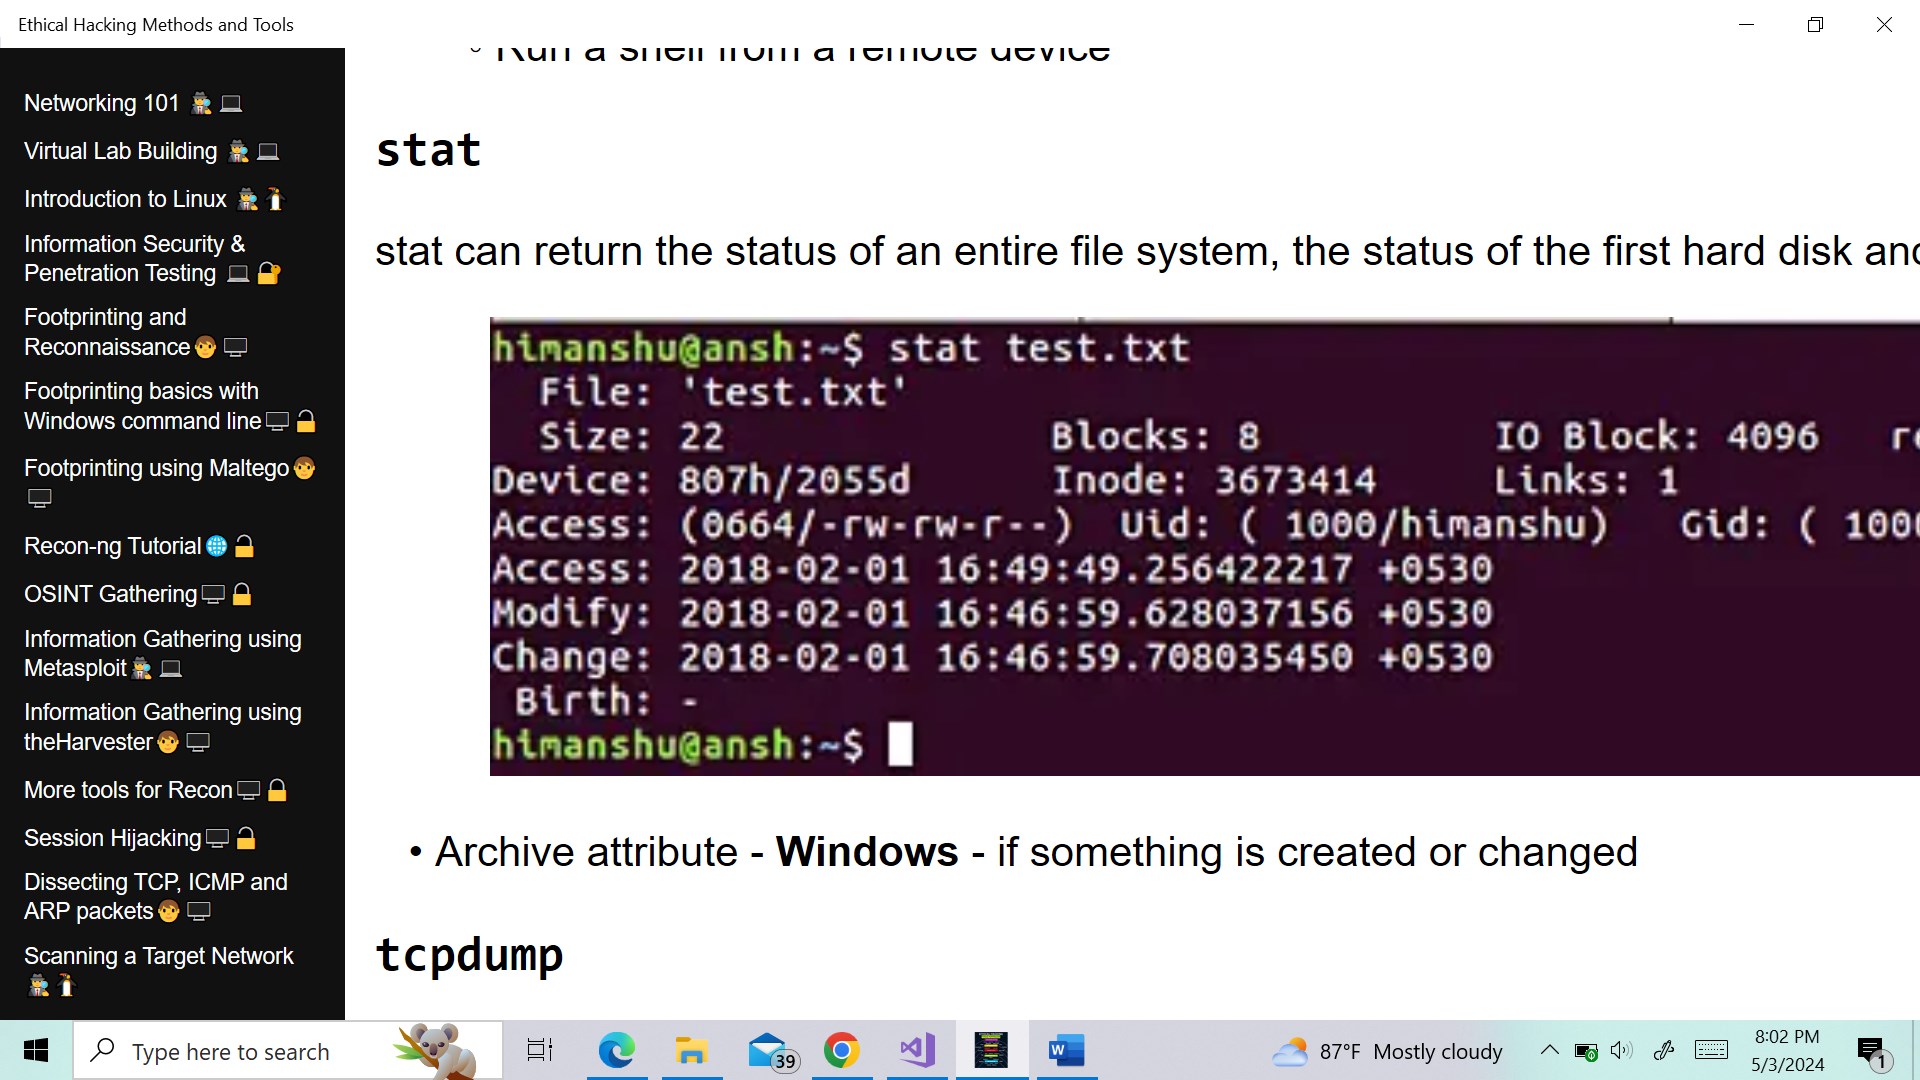
Task: Click the monitor icon beside OSINT Gathering
Action: click(213, 594)
